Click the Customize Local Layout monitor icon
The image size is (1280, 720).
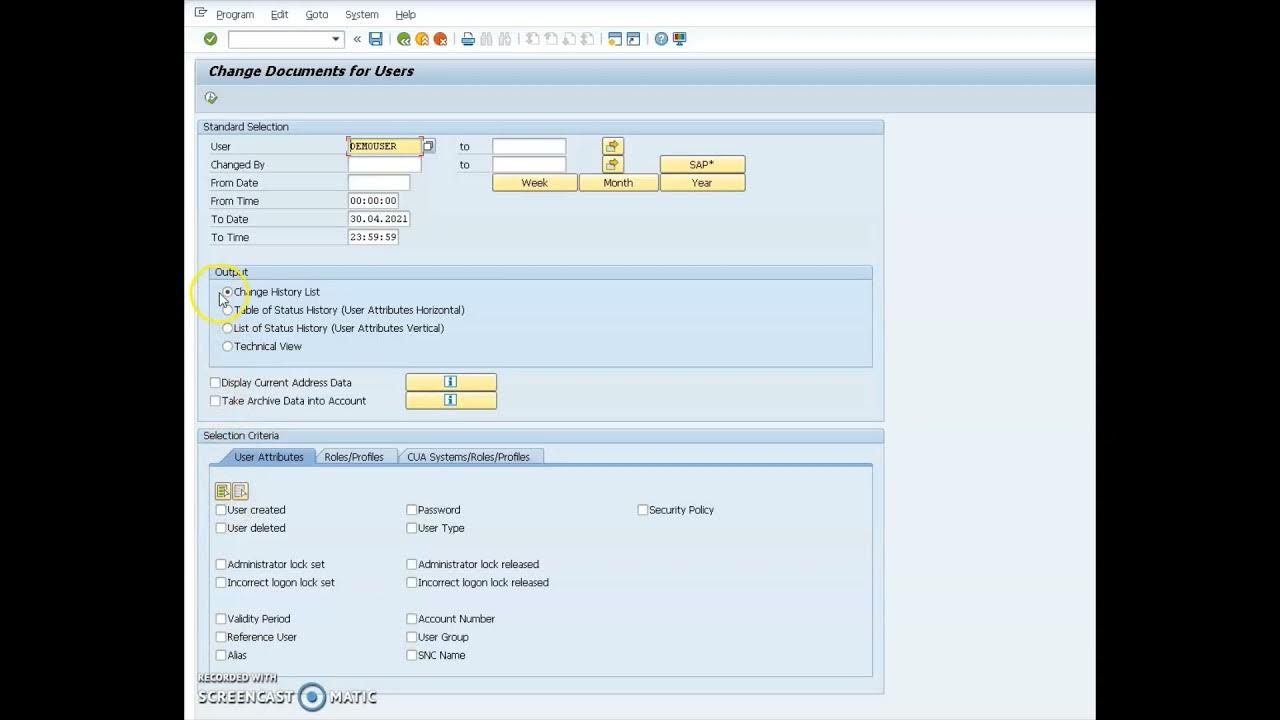point(680,39)
